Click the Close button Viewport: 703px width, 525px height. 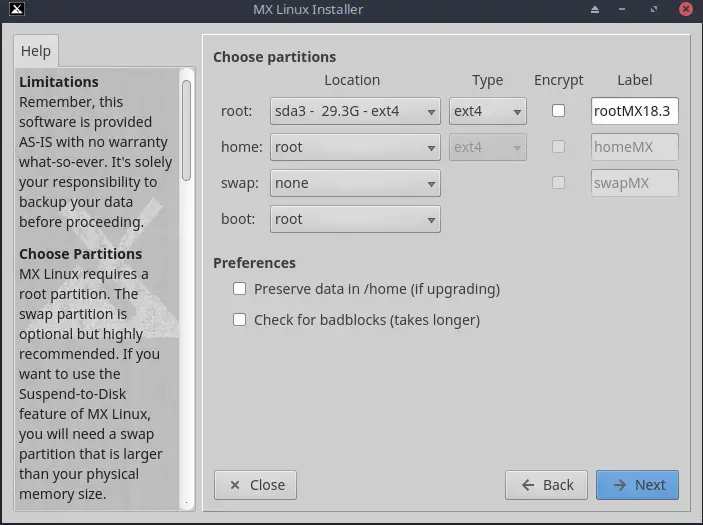[255, 485]
